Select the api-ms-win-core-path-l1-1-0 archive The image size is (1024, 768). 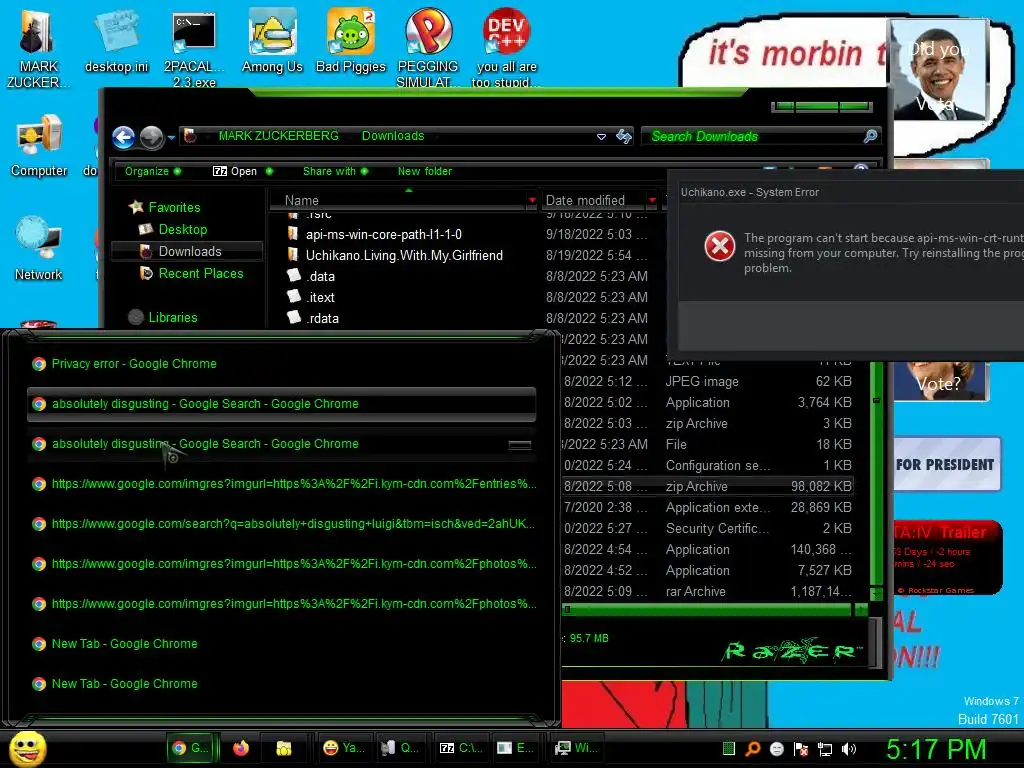click(x=374, y=234)
